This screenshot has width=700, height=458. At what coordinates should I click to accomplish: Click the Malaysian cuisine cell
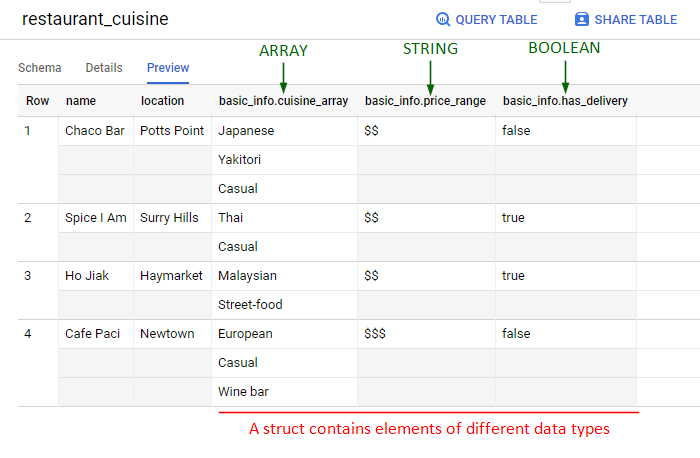coord(284,276)
